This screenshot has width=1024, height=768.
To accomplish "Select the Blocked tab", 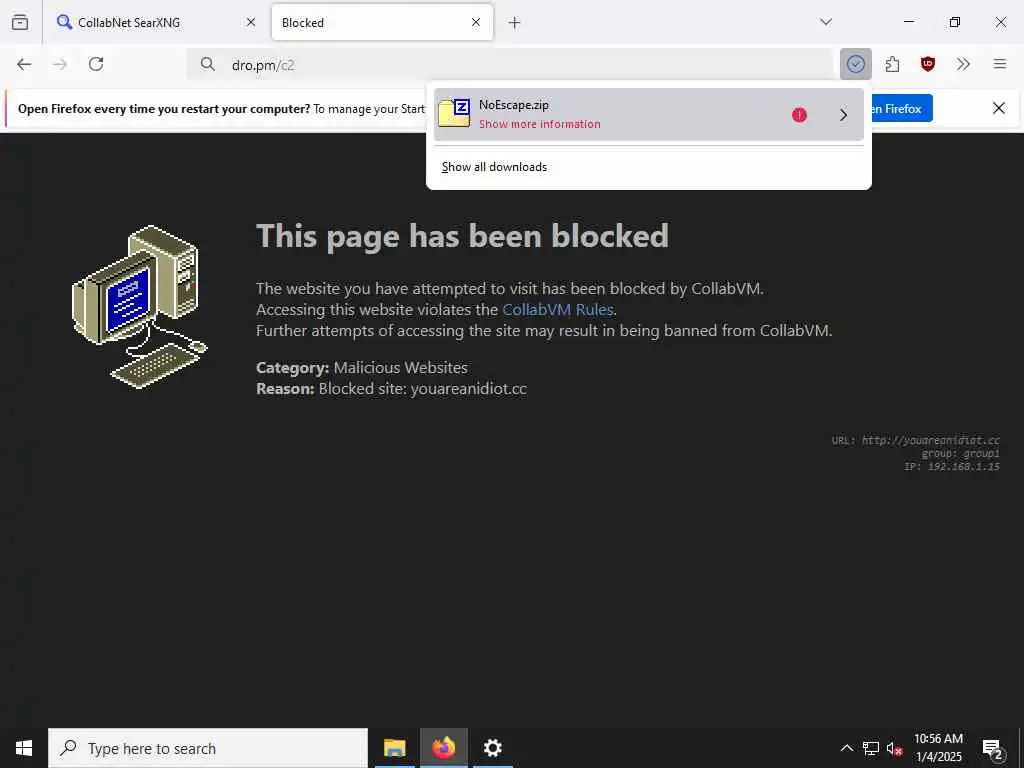I will tap(382, 22).
